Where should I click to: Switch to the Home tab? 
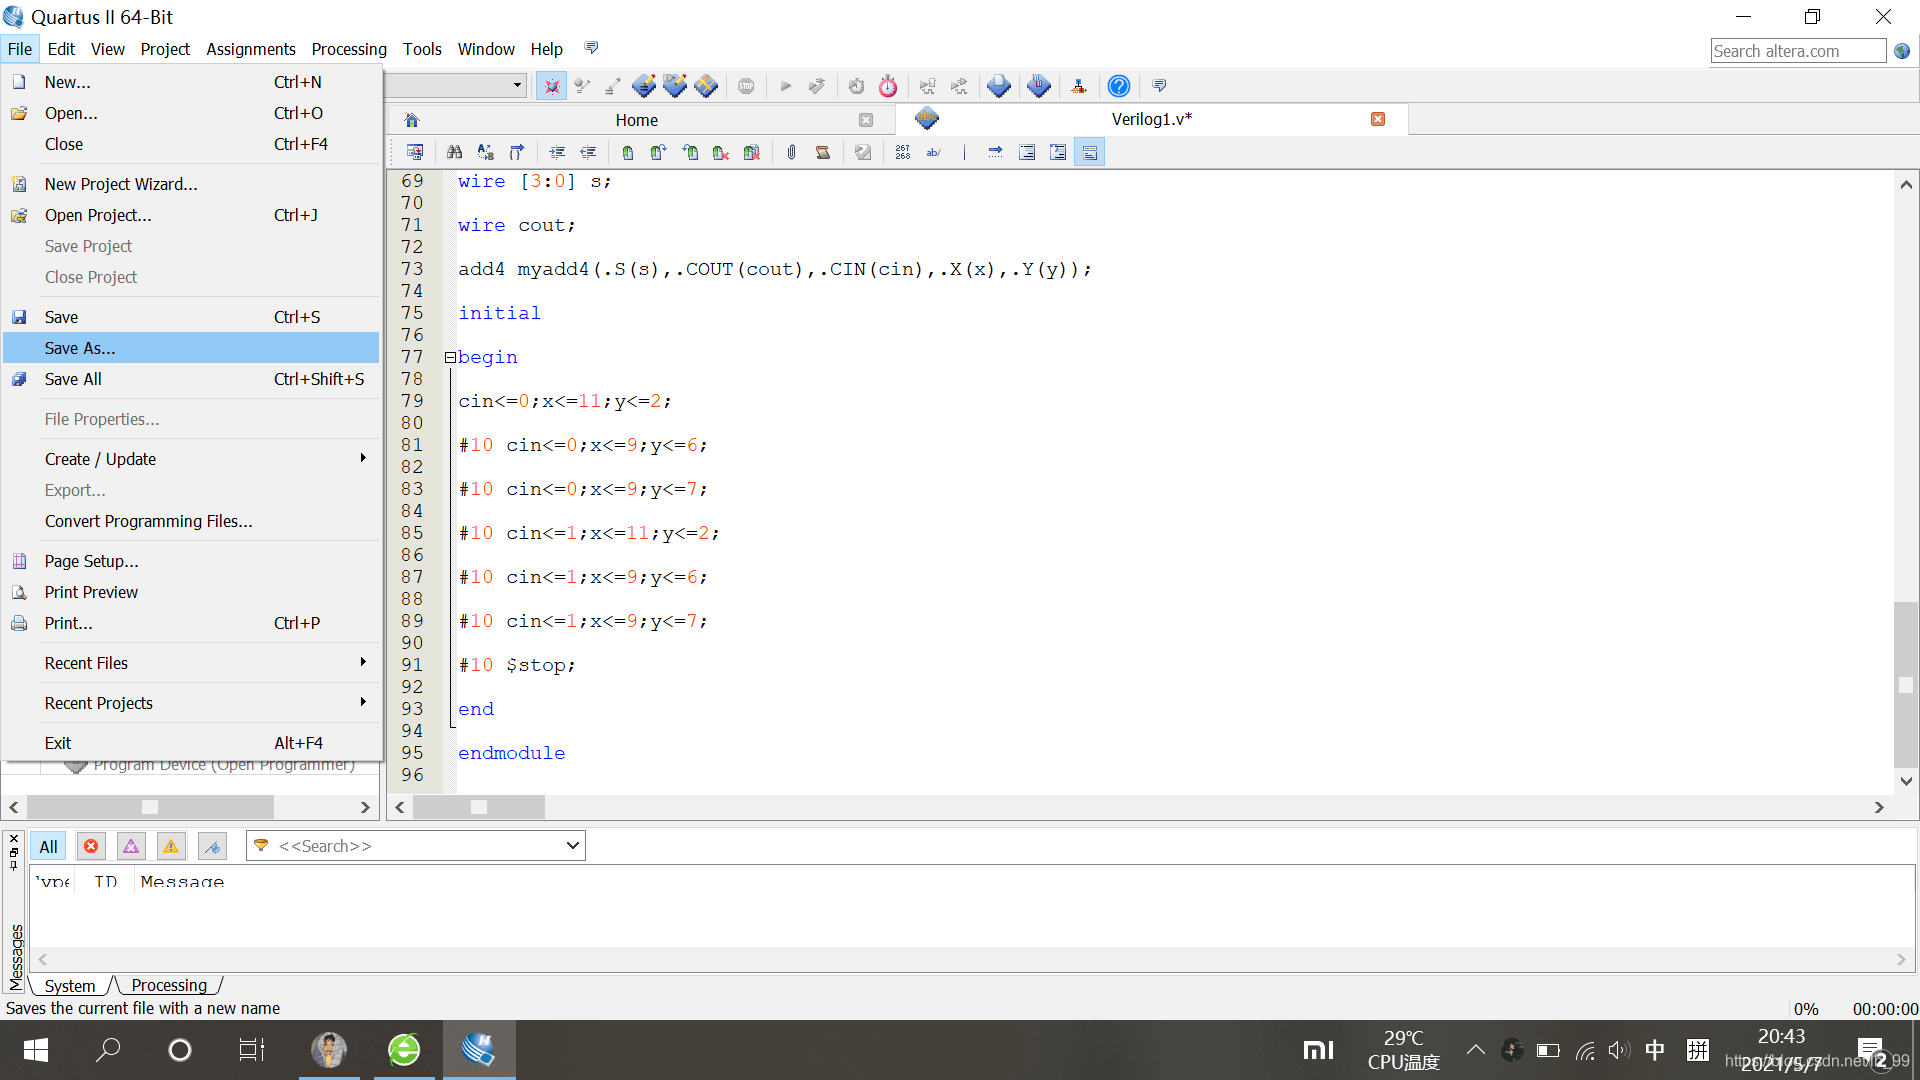click(x=636, y=120)
